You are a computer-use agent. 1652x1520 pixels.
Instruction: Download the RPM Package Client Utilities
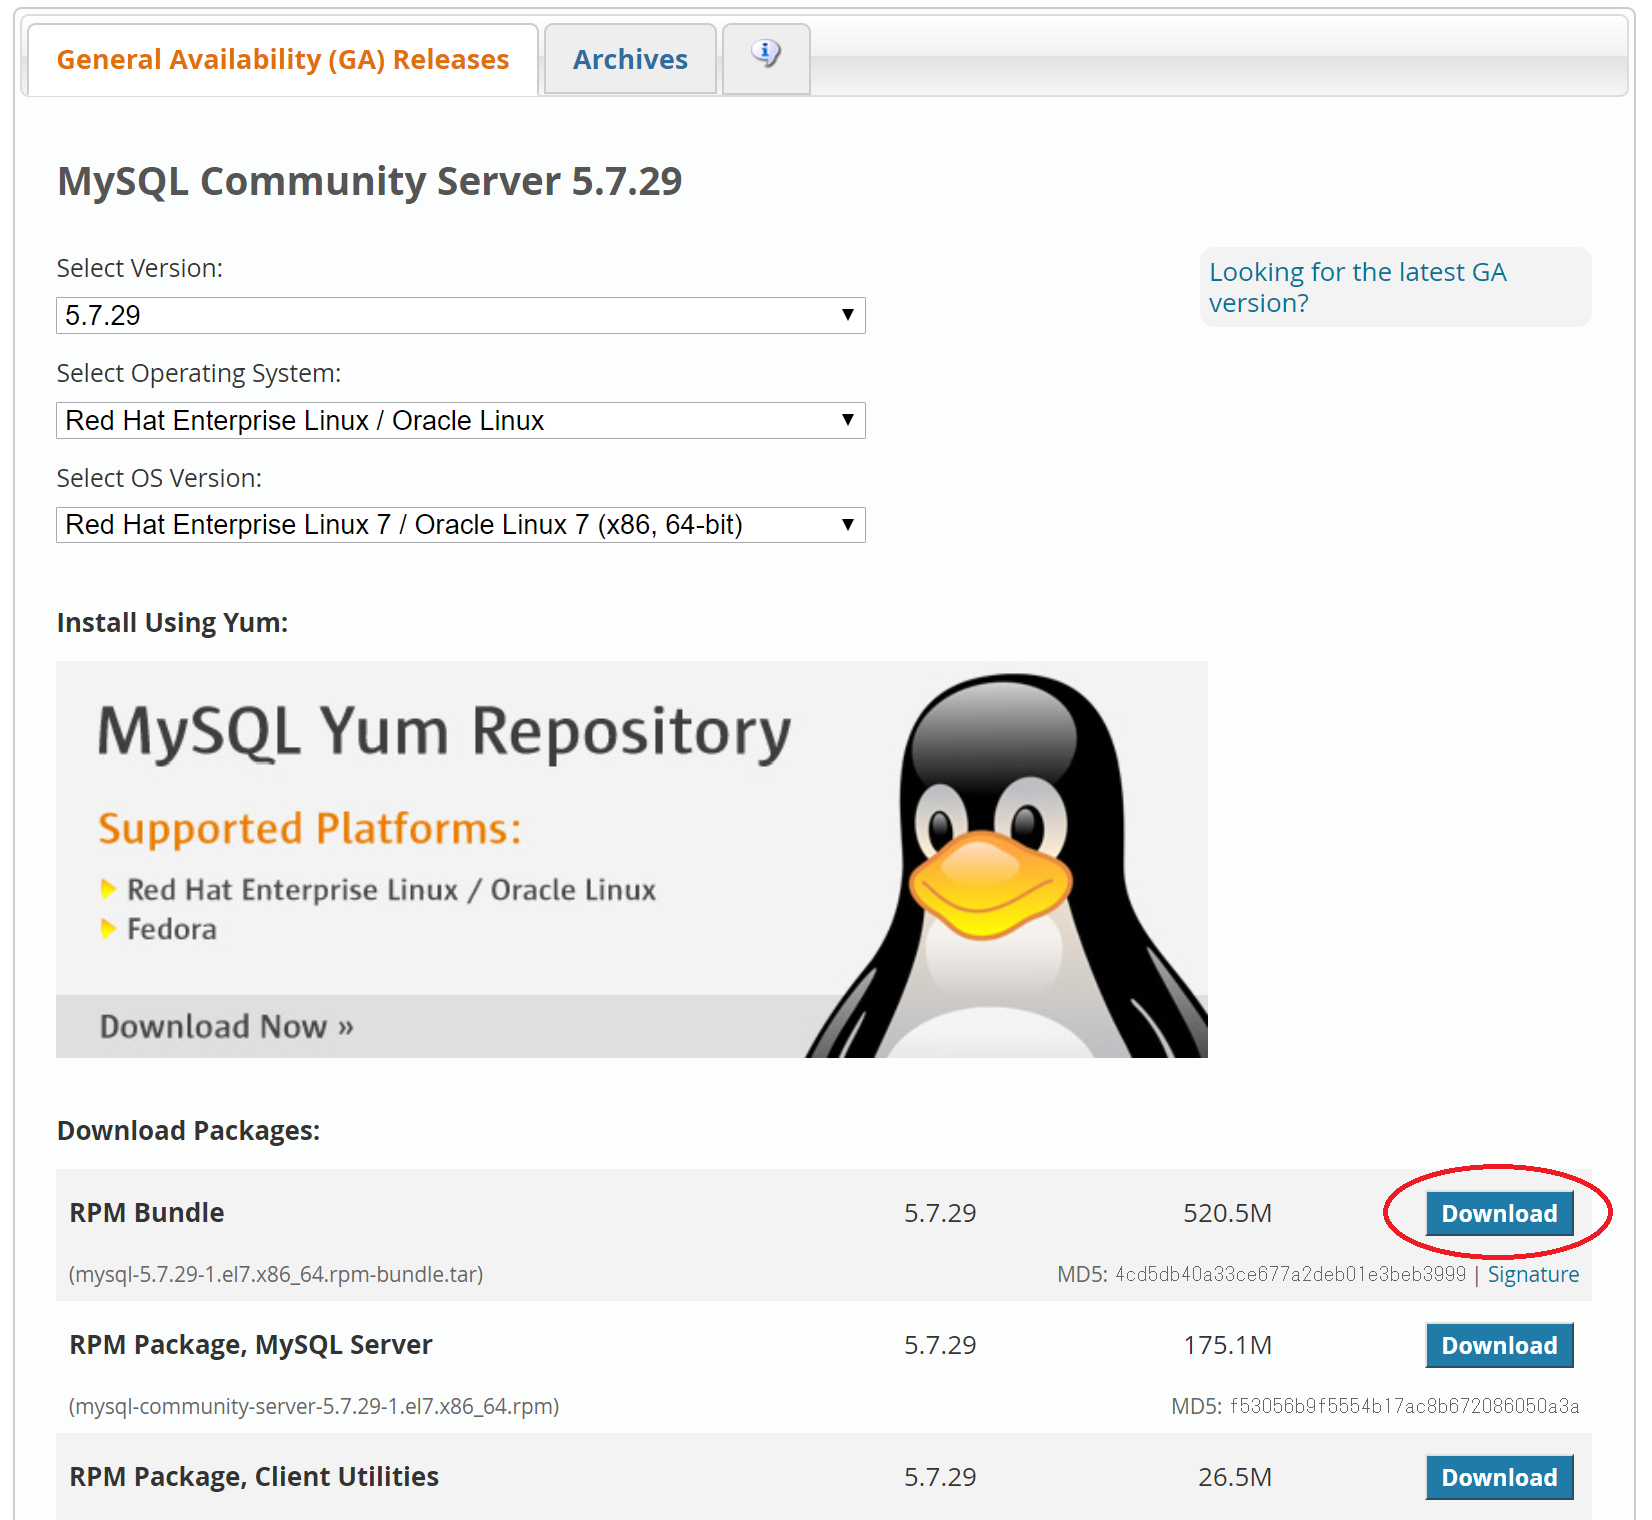tap(1499, 1477)
